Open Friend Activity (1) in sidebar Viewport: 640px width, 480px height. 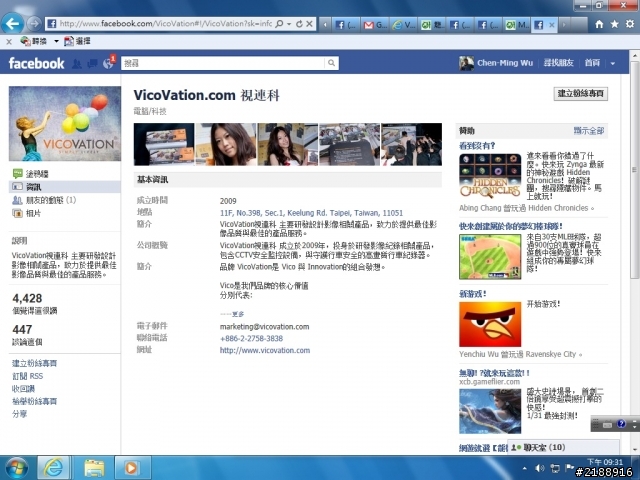[x=44, y=200]
